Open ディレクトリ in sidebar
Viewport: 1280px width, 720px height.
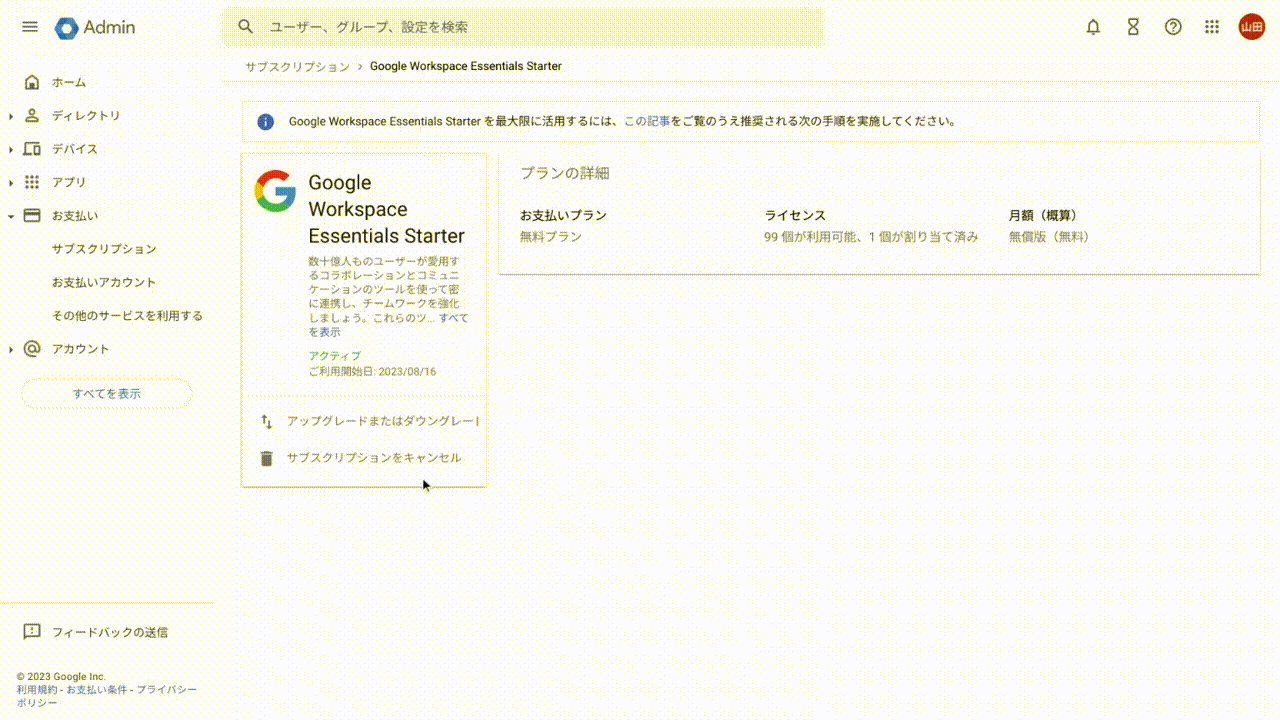pos(86,116)
